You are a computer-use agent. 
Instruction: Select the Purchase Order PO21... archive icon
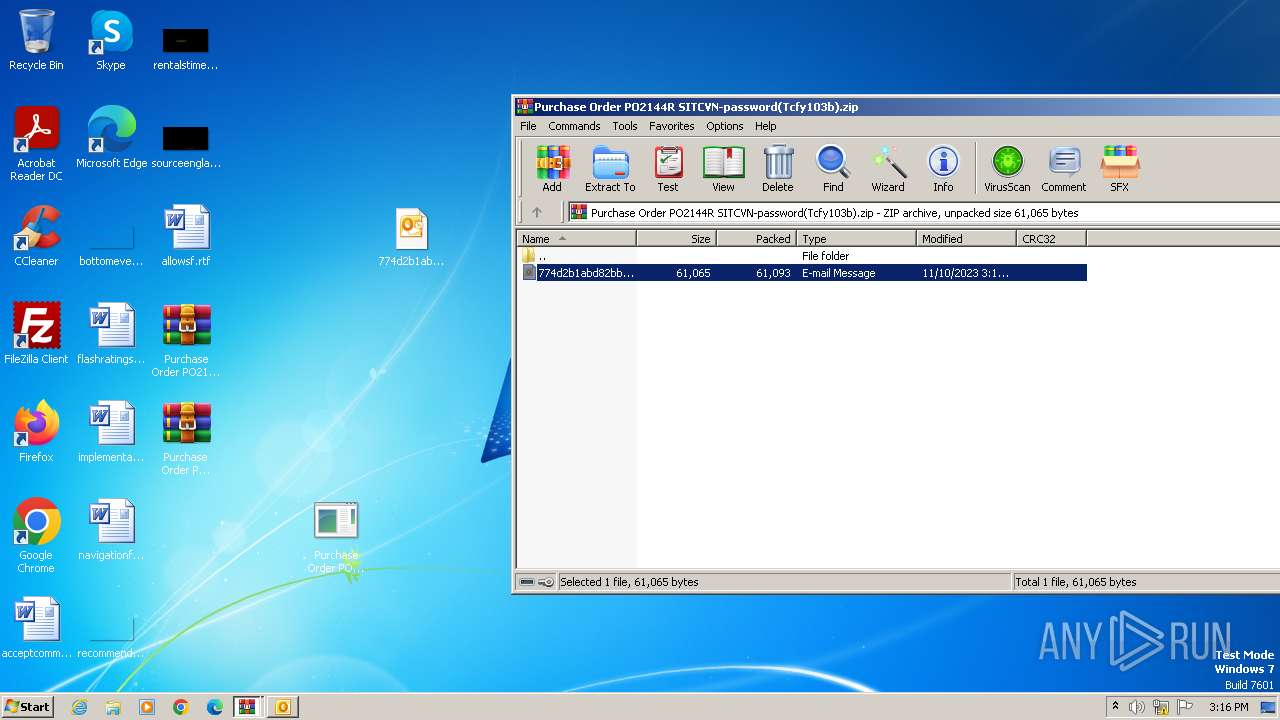[x=186, y=340]
